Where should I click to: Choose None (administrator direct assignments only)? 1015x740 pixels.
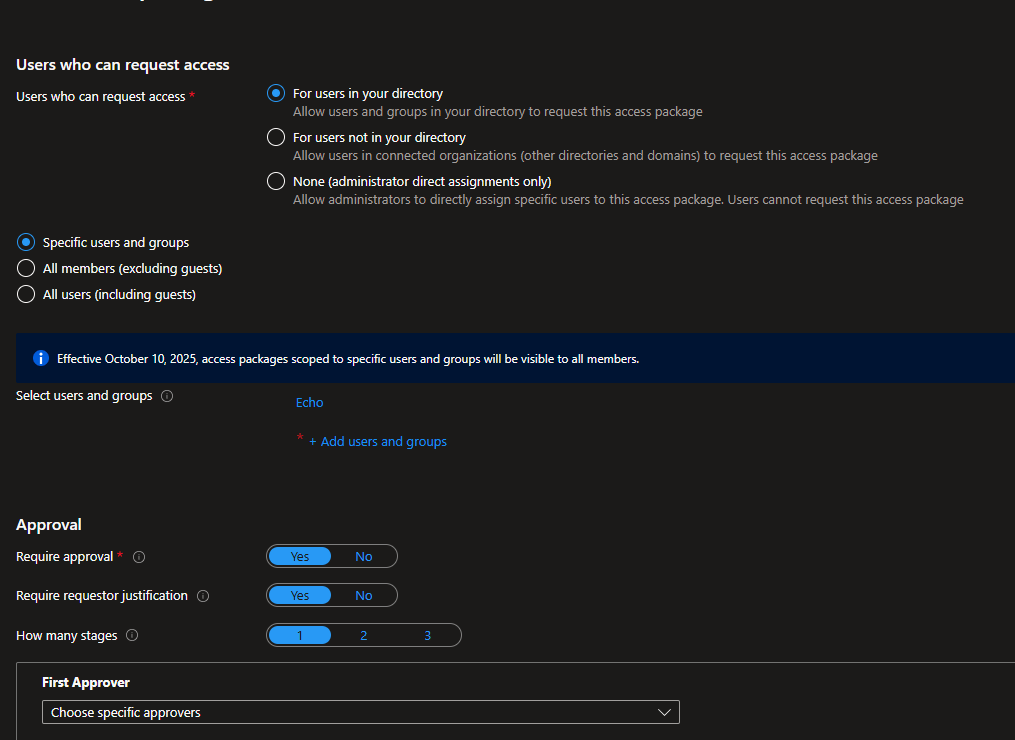[x=276, y=181]
